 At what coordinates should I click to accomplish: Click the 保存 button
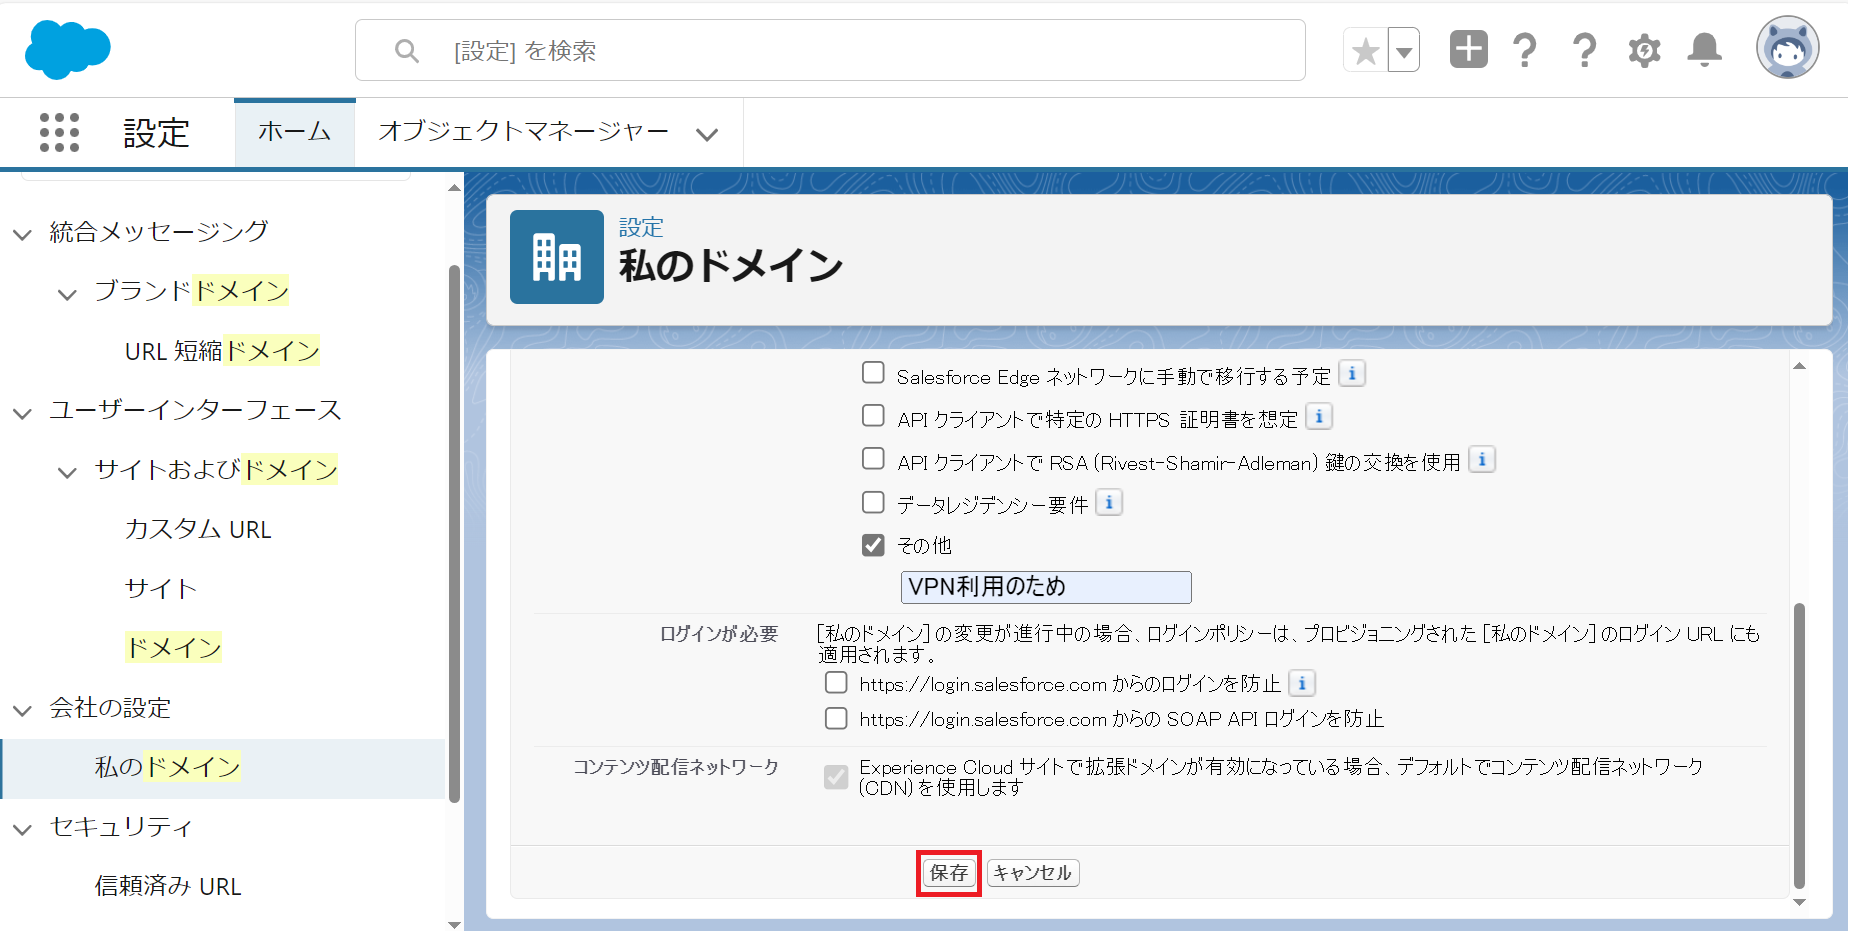(948, 873)
